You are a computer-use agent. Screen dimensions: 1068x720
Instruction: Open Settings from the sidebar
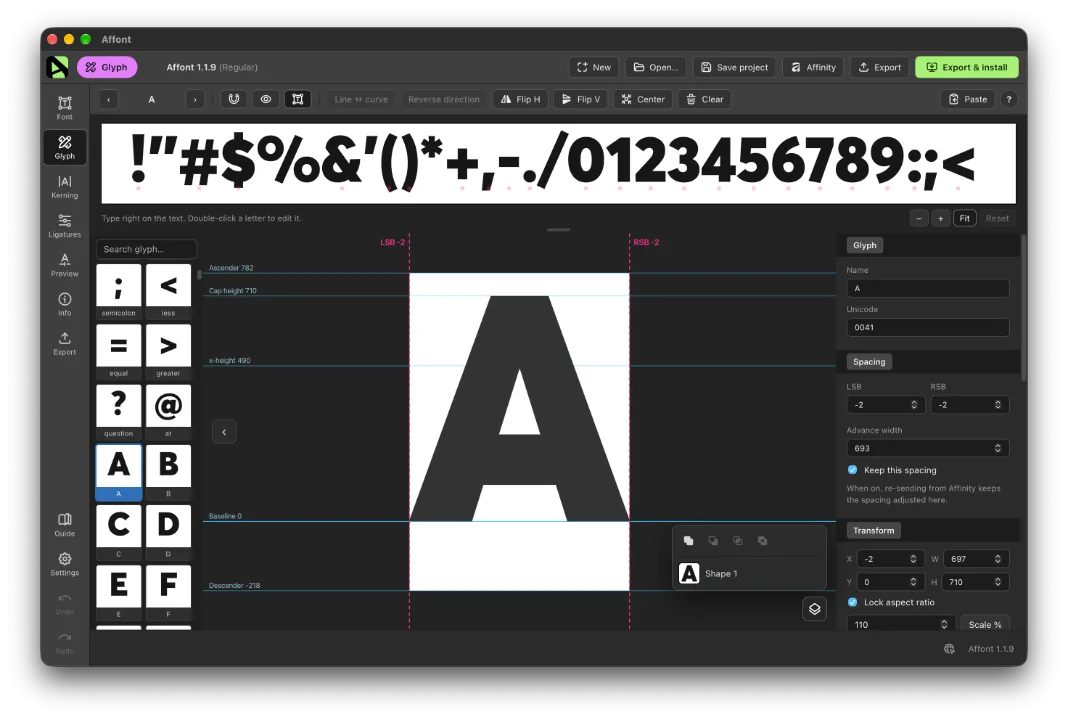point(65,563)
